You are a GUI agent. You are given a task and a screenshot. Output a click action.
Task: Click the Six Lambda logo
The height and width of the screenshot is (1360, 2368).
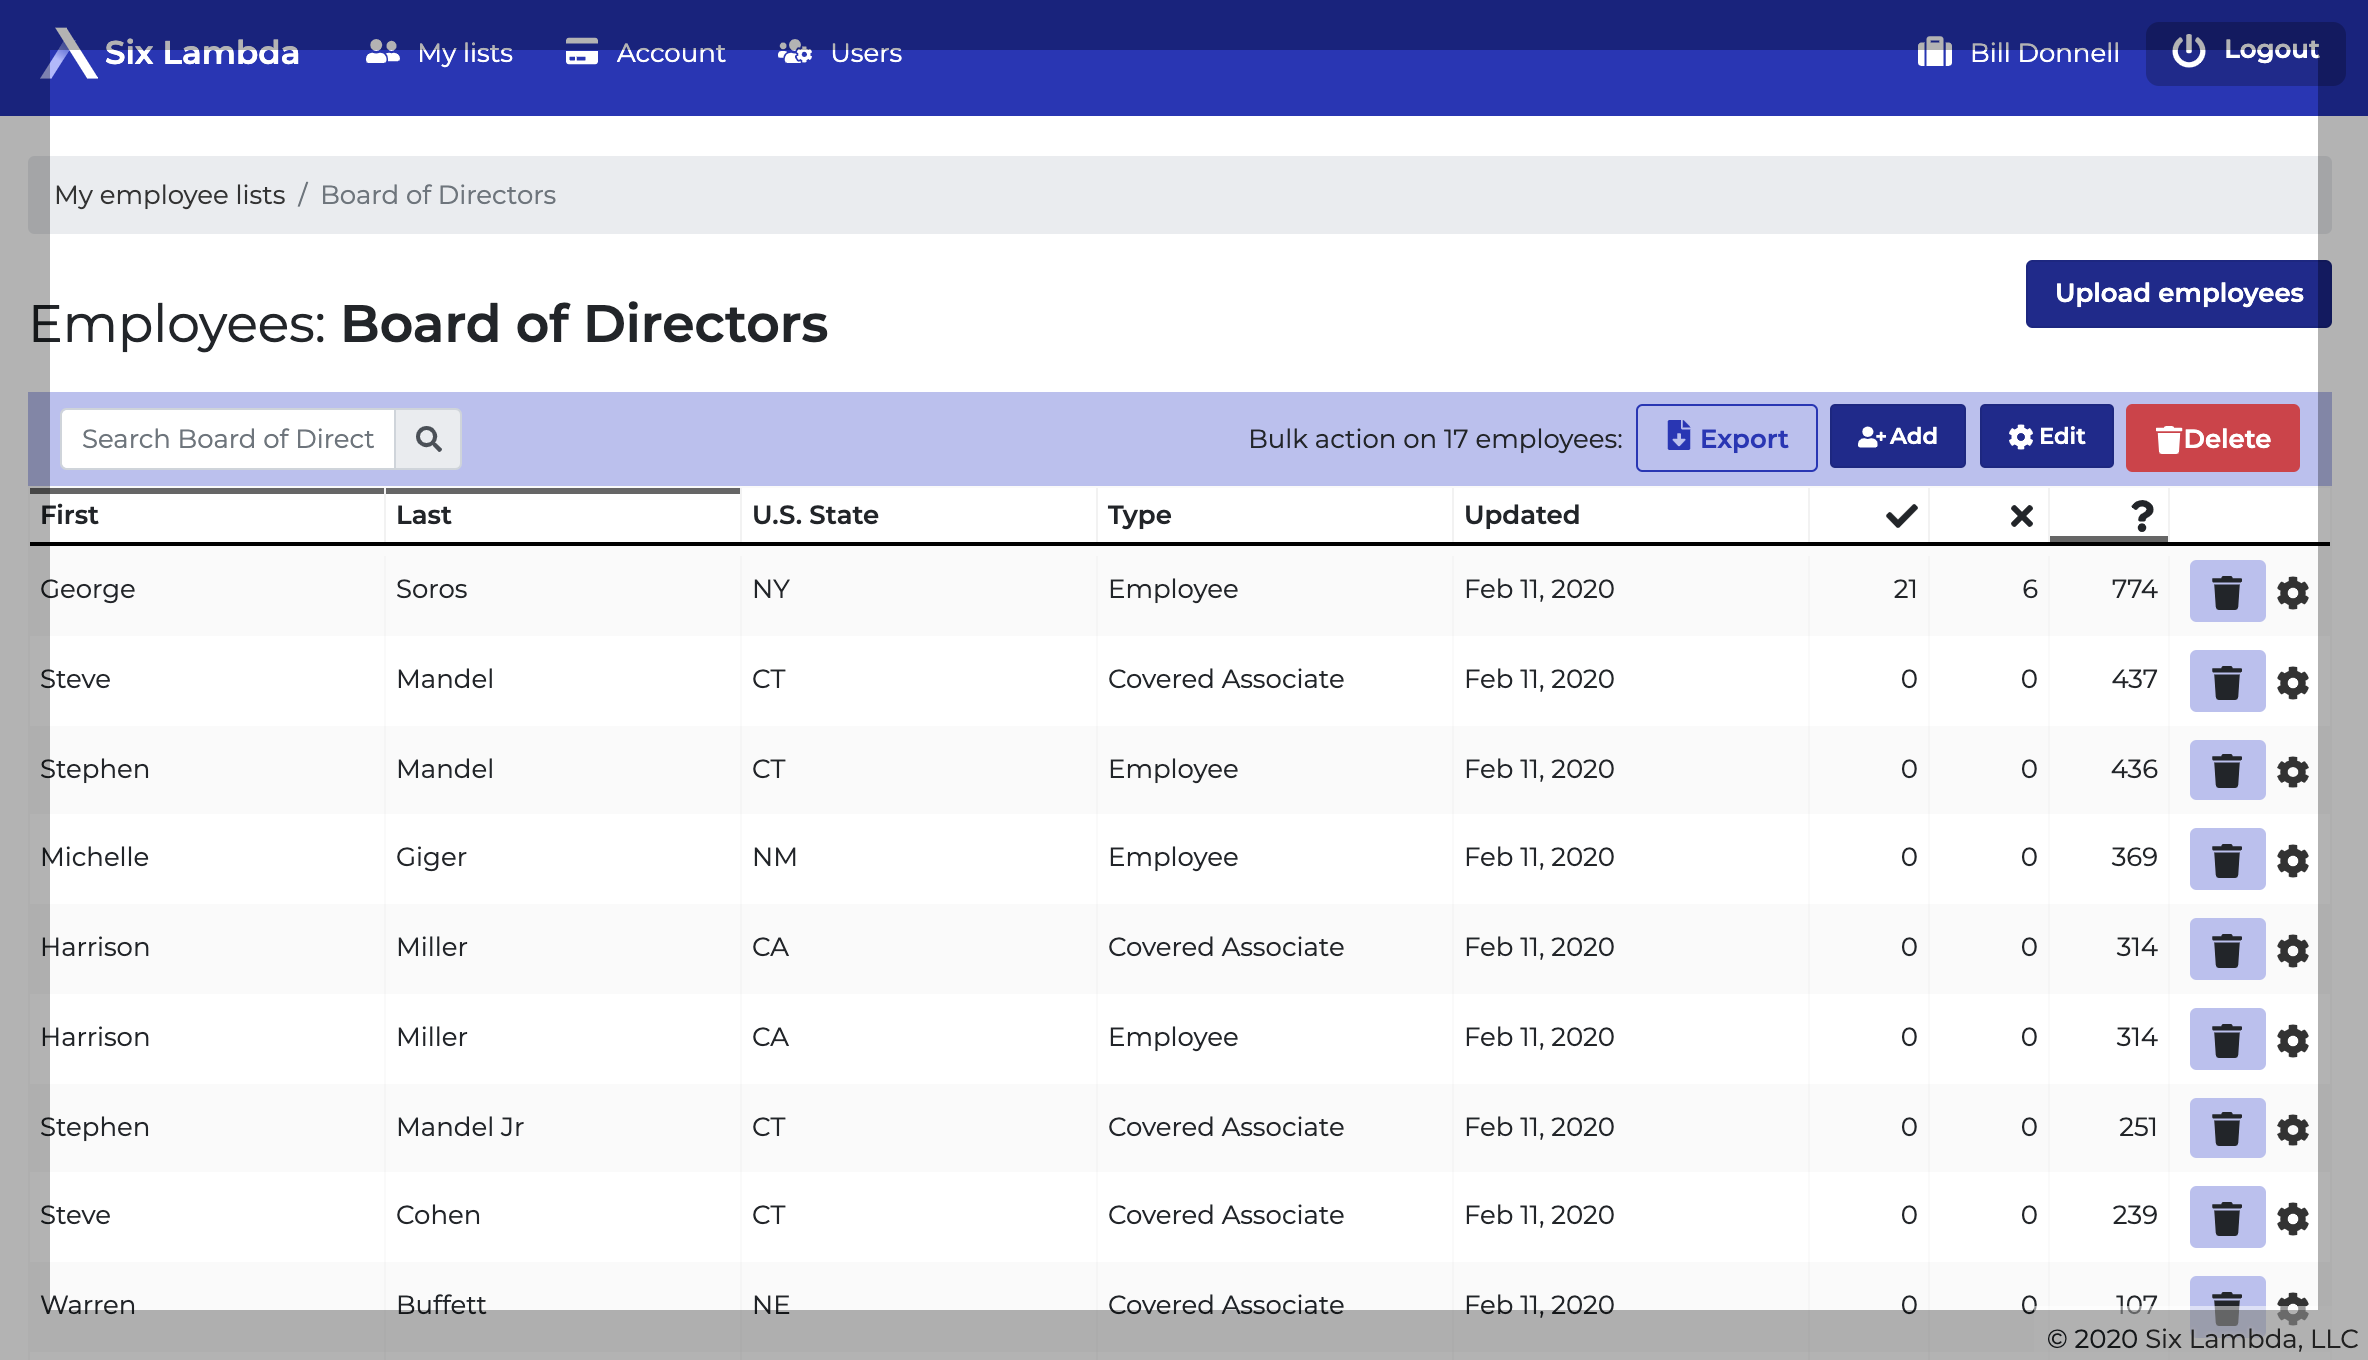pyautogui.click(x=170, y=52)
